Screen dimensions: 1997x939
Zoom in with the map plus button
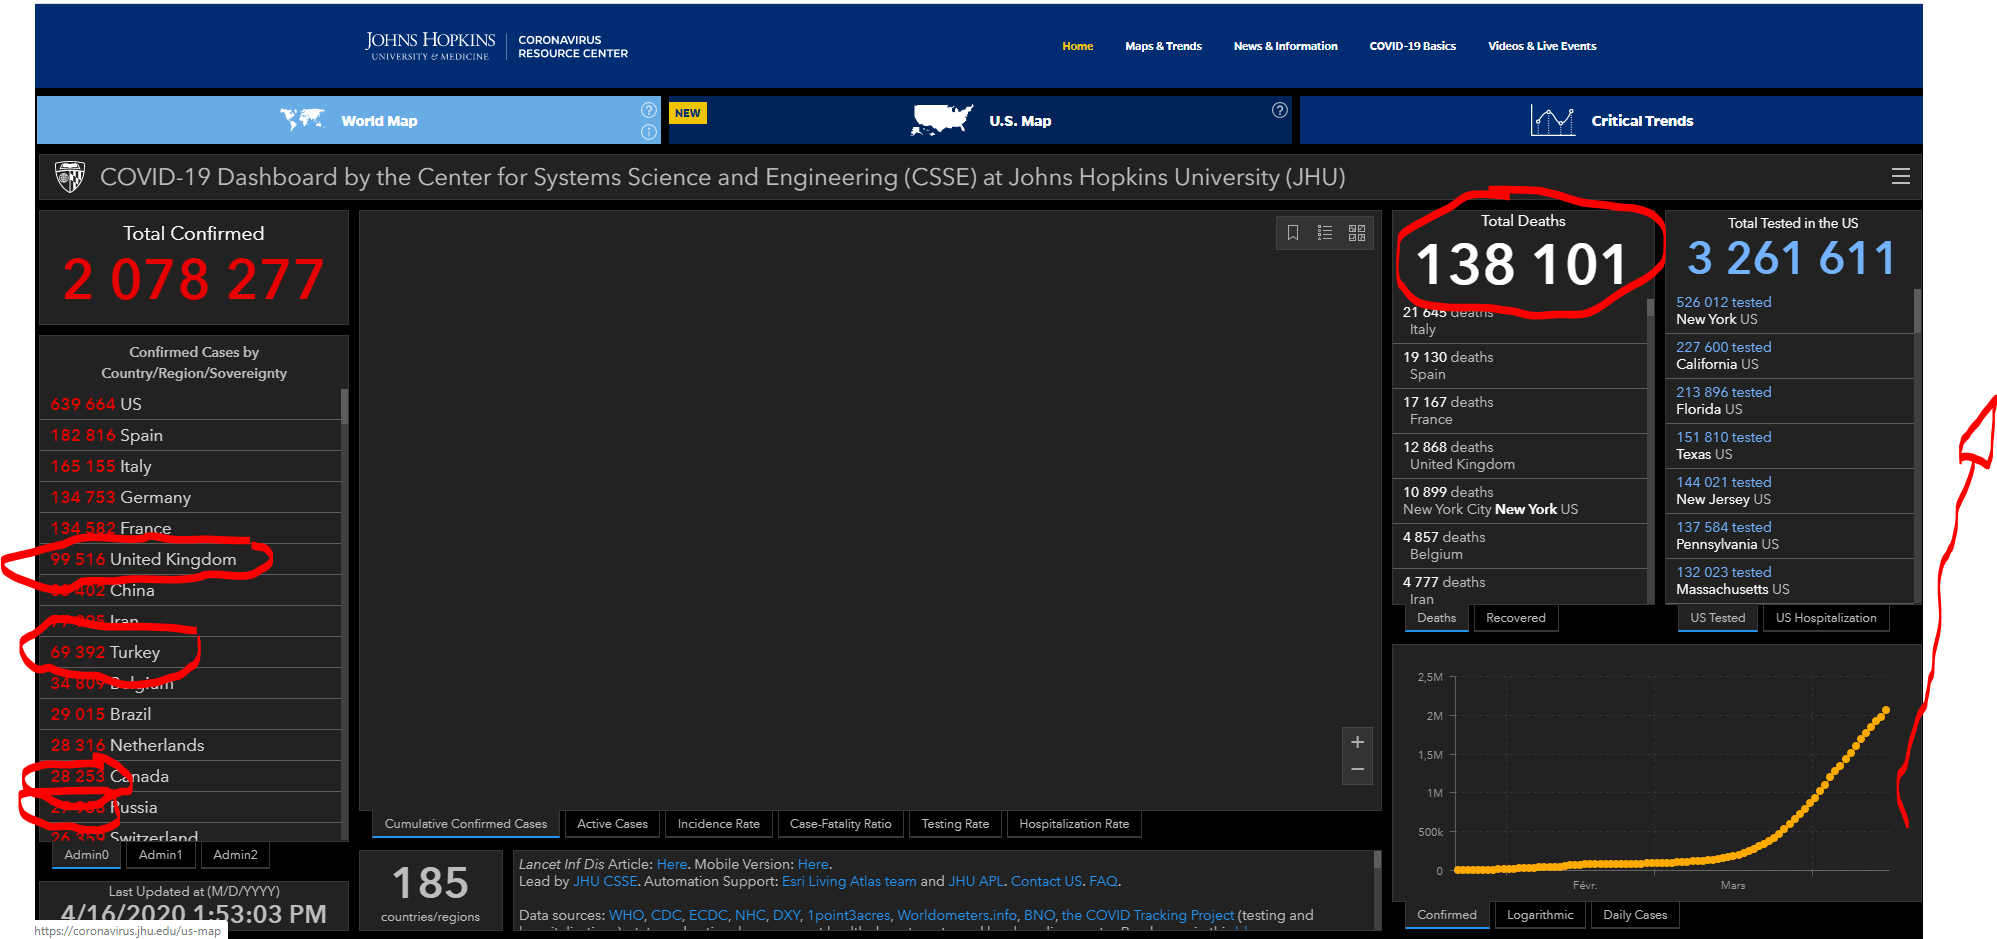click(x=1357, y=742)
